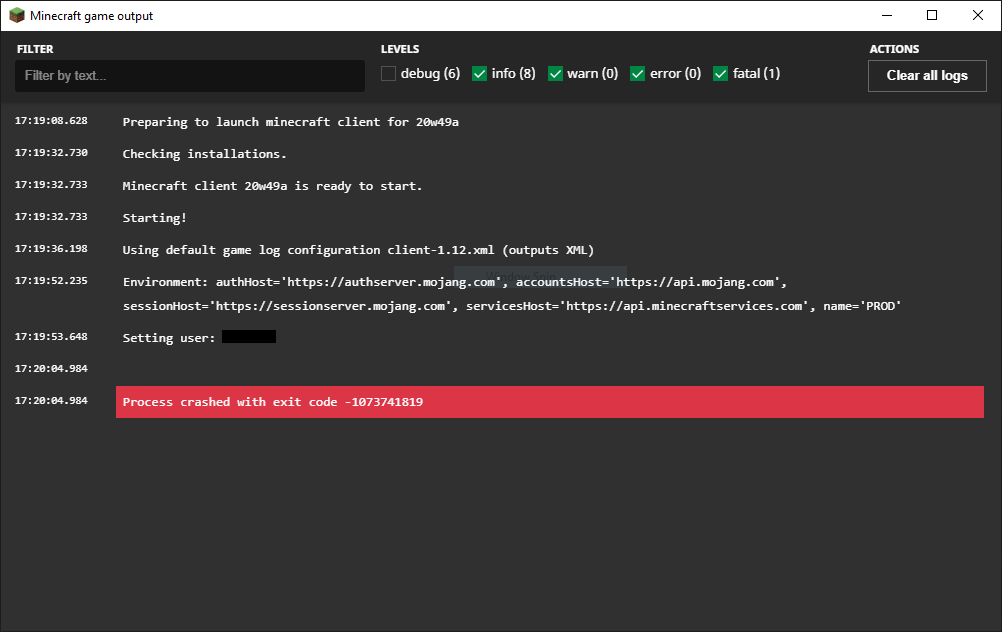Viewport: 1002px width, 632px height.
Task: Click the 17:19:53.648 timestamp
Action: (x=51, y=337)
